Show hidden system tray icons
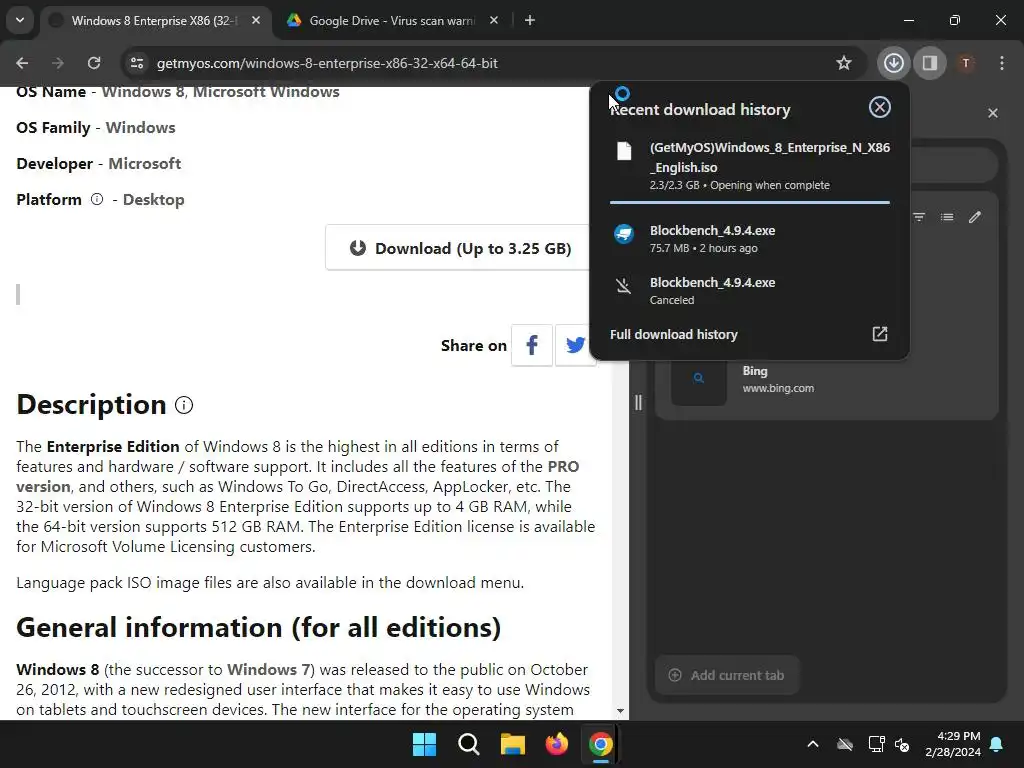The image size is (1024, 768). tap(813, 744)
